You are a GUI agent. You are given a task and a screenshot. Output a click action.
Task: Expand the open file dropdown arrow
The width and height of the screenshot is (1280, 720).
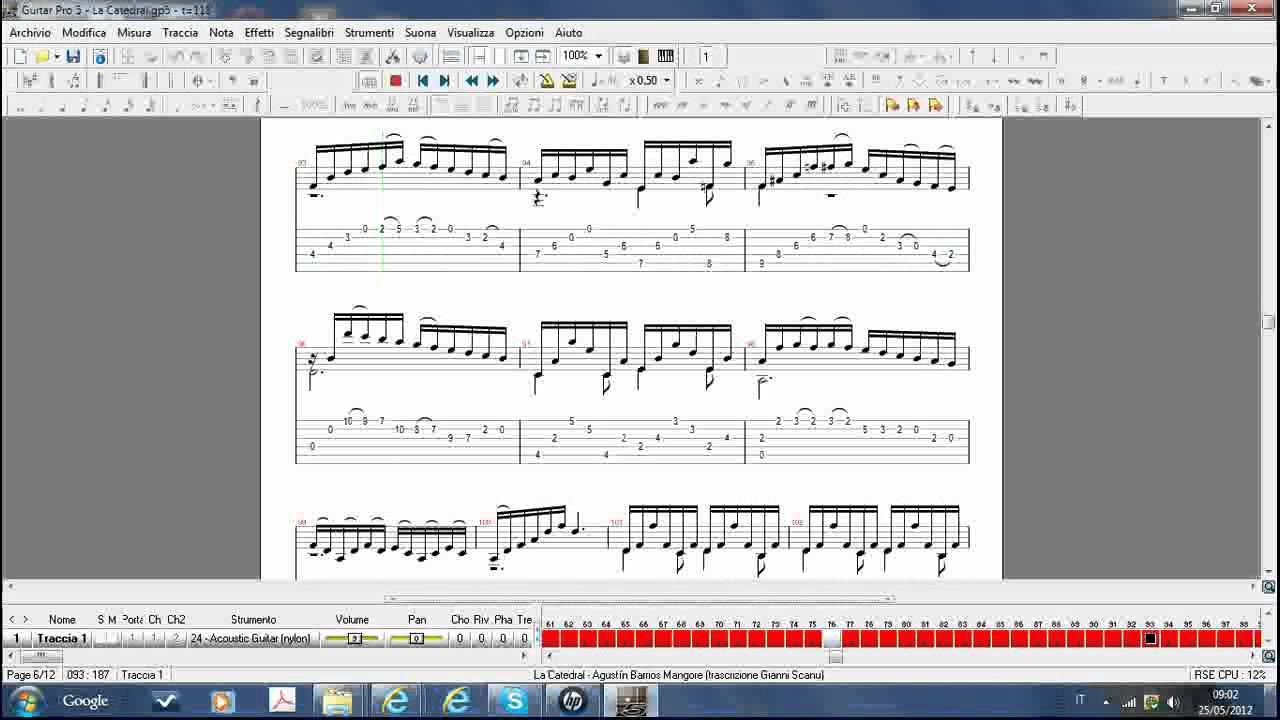(57, 57)
